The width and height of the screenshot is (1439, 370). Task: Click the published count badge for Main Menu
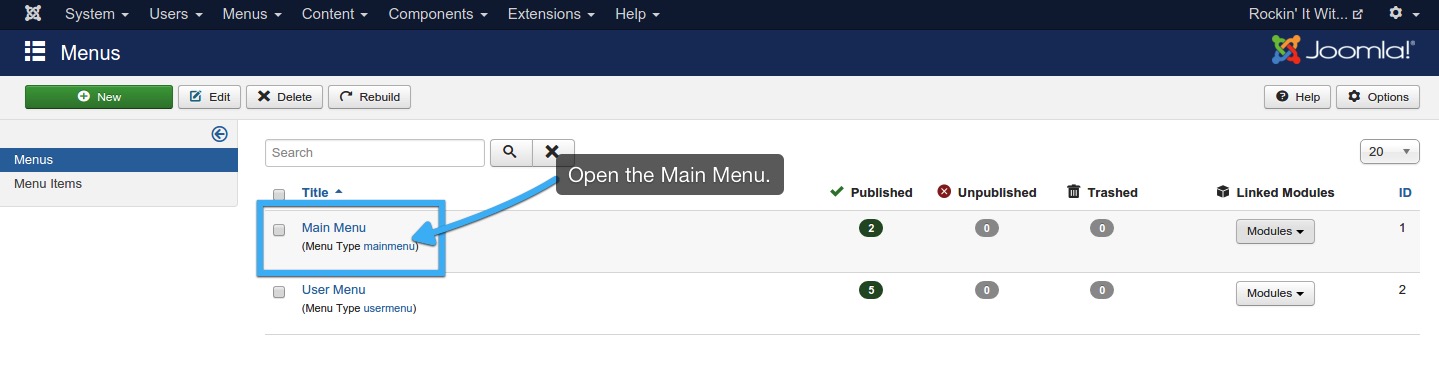871,228
